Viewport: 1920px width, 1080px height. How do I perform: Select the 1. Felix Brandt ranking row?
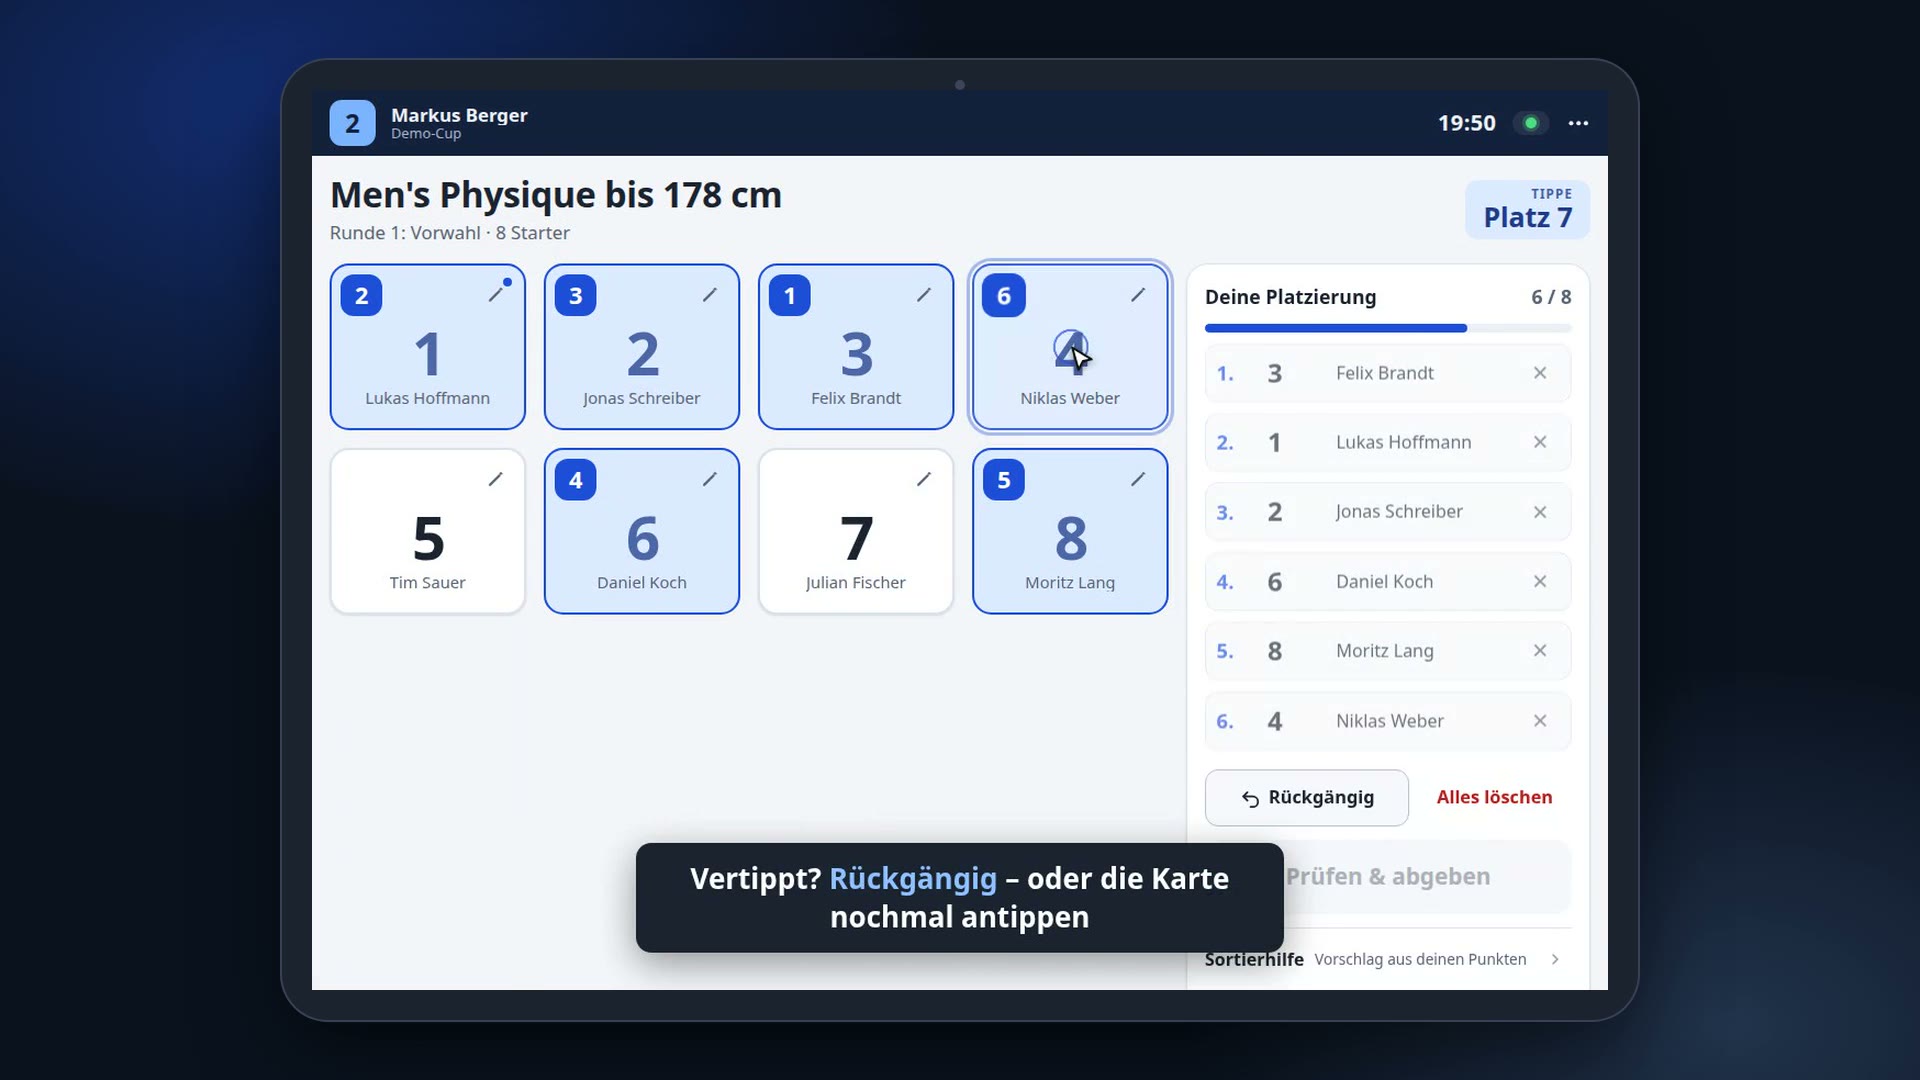click(1388, 373)
